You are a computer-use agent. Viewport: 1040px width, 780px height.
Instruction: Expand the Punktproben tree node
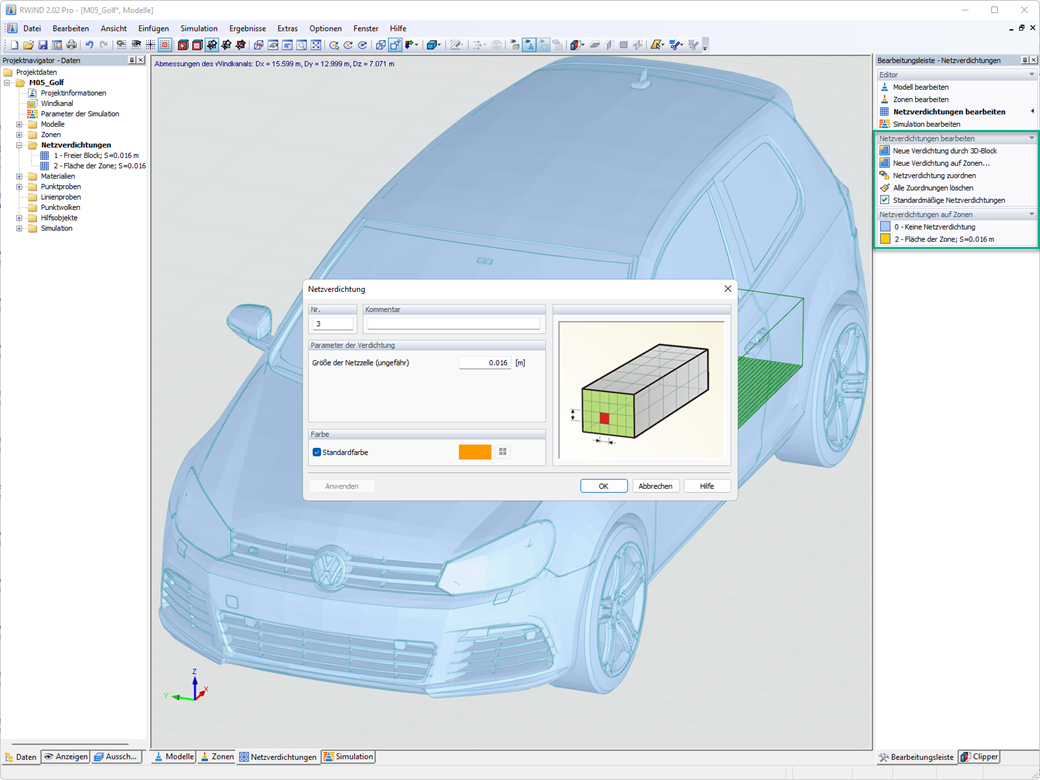[19, 186]
